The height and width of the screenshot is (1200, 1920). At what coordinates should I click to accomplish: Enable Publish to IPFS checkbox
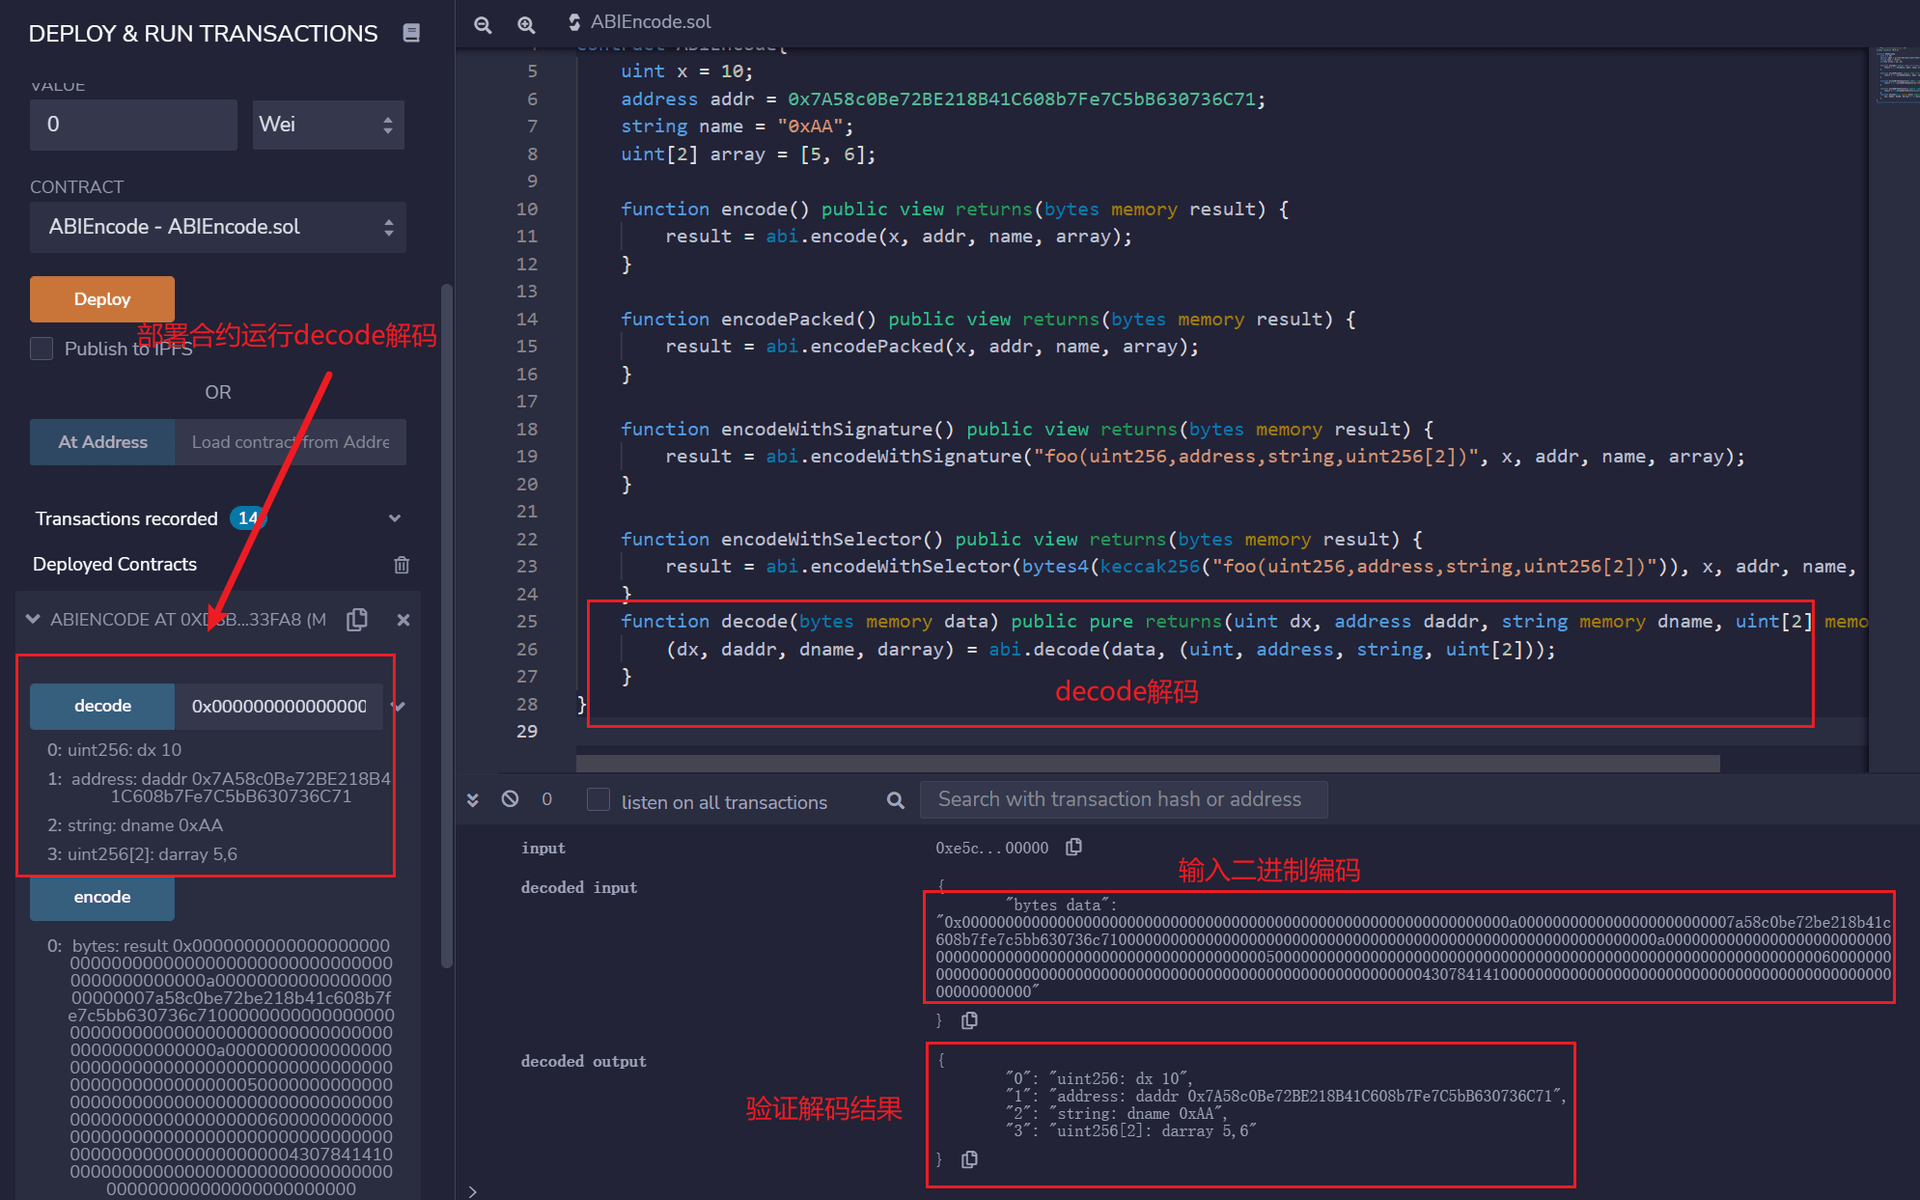(42, 348)
